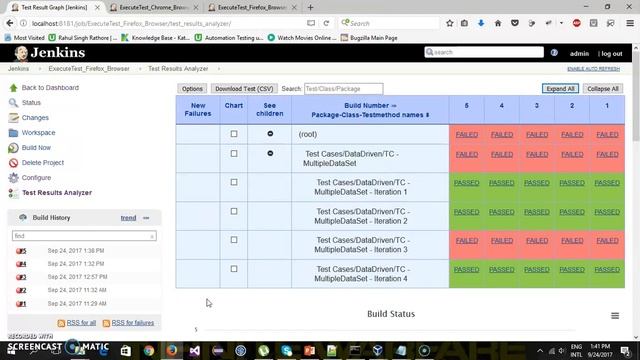
Task: Click the Test/Class/Package search field
Action: point(343,89)
